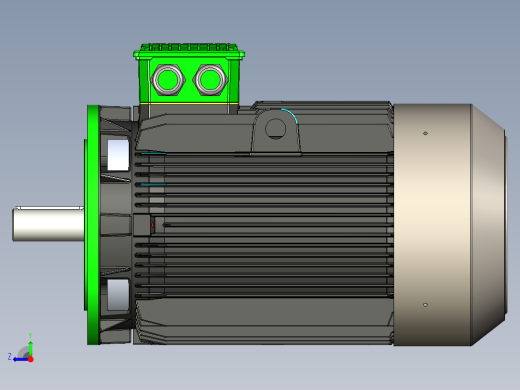Image resolution: width=520 pixels, height=390 pixels.
Task: Pick the lower screw on the fan cover
Action: (x=425, y=305)
